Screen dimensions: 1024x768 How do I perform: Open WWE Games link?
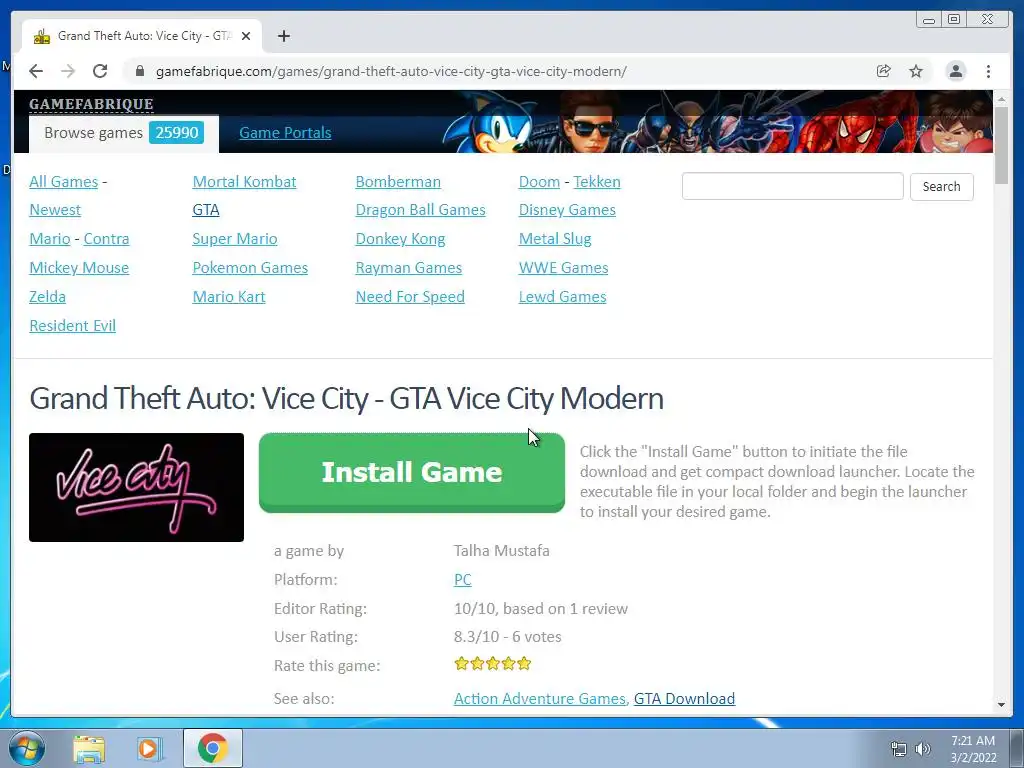[563, 268]
